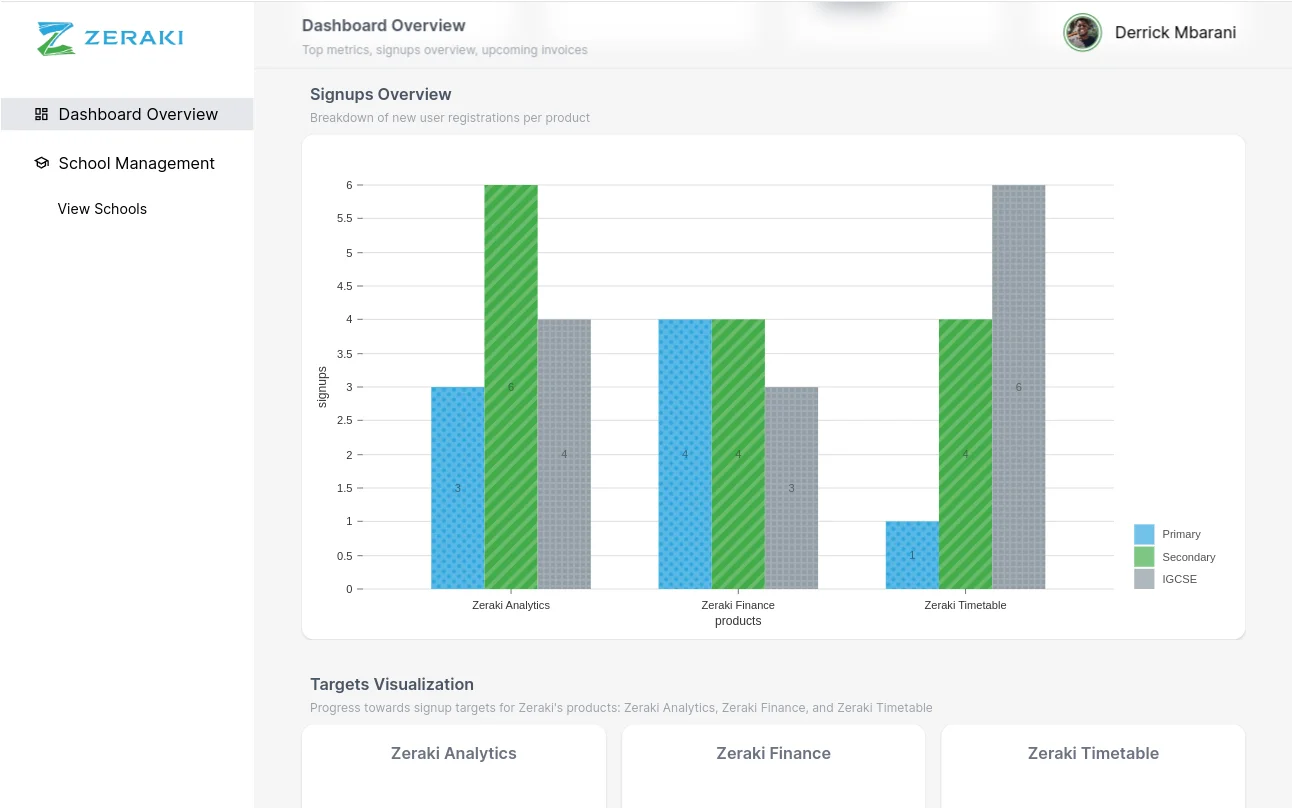The image size is (1292, 808).
Task: Open School Management in the sidebar
Action: click(127, 163)
